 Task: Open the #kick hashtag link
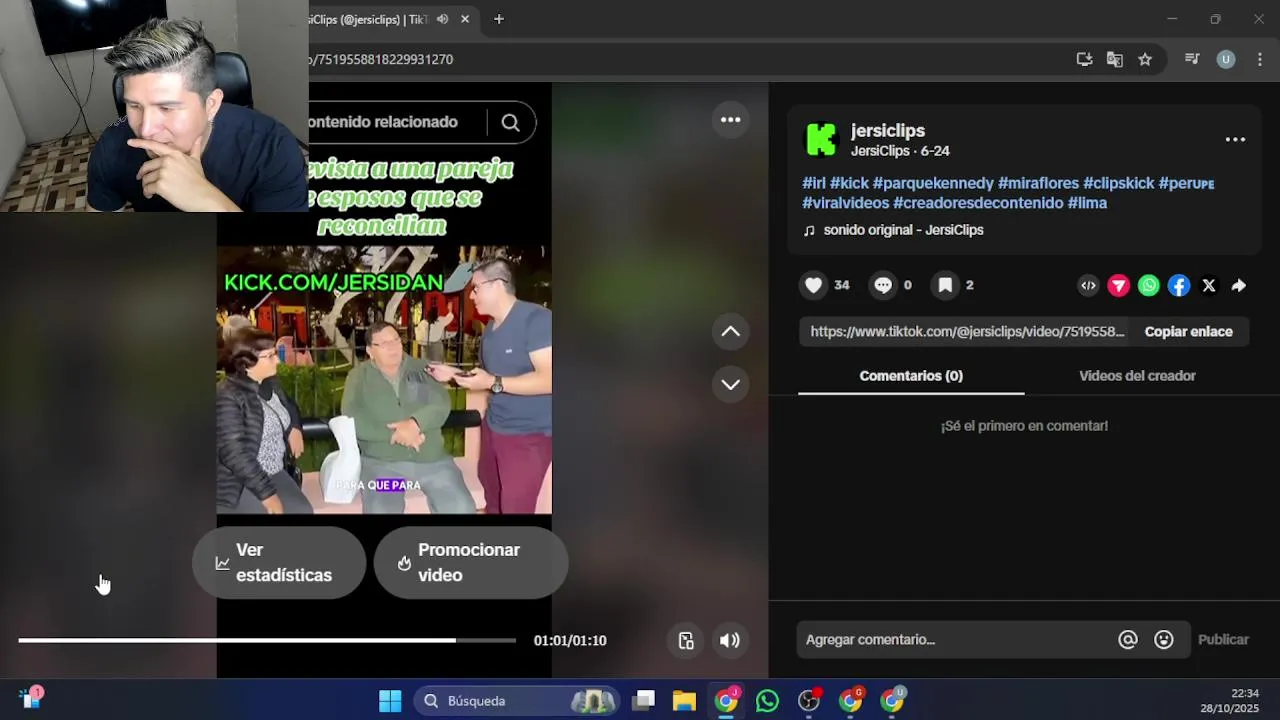click(x=849, y=184)
